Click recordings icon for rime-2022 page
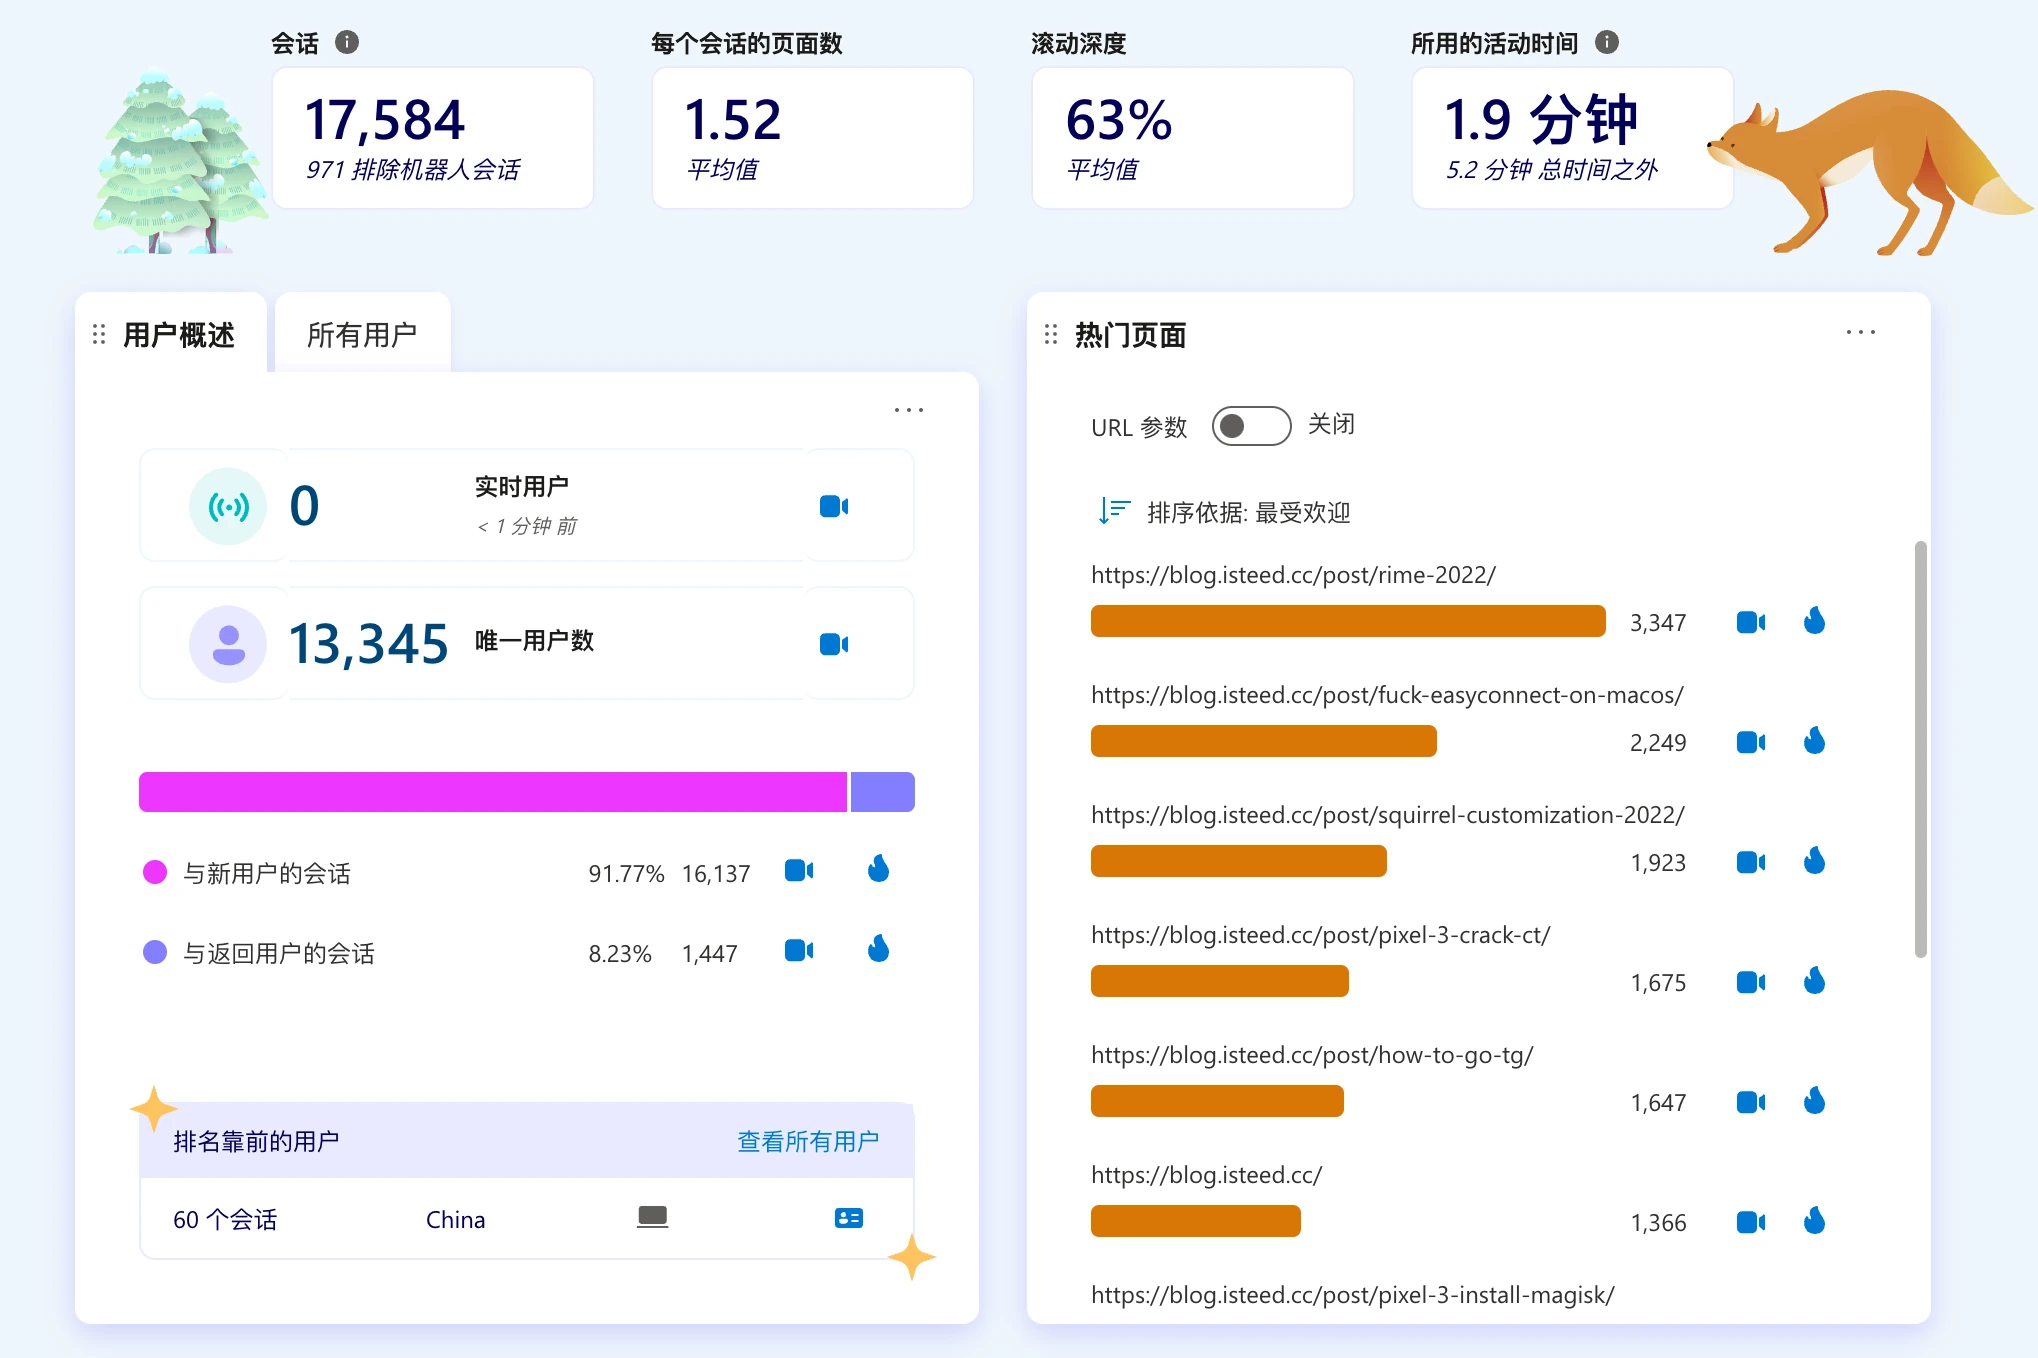Image resolution: width=2038 pixels, height=1358 pixels. pos(1750,622)
